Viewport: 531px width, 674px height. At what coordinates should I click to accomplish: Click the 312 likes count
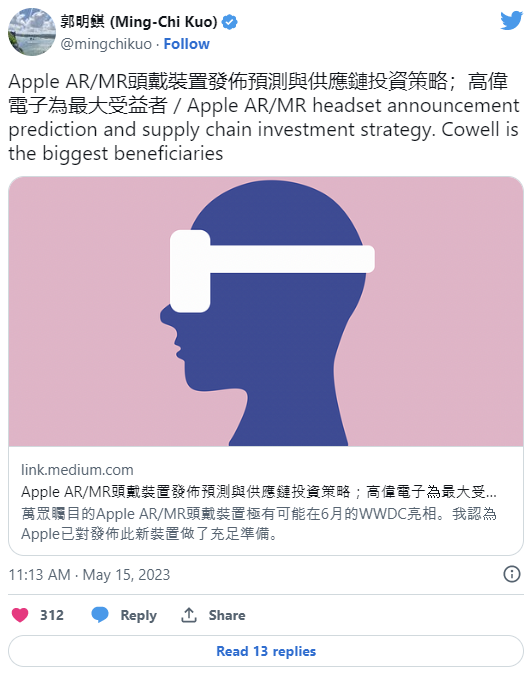52,615
